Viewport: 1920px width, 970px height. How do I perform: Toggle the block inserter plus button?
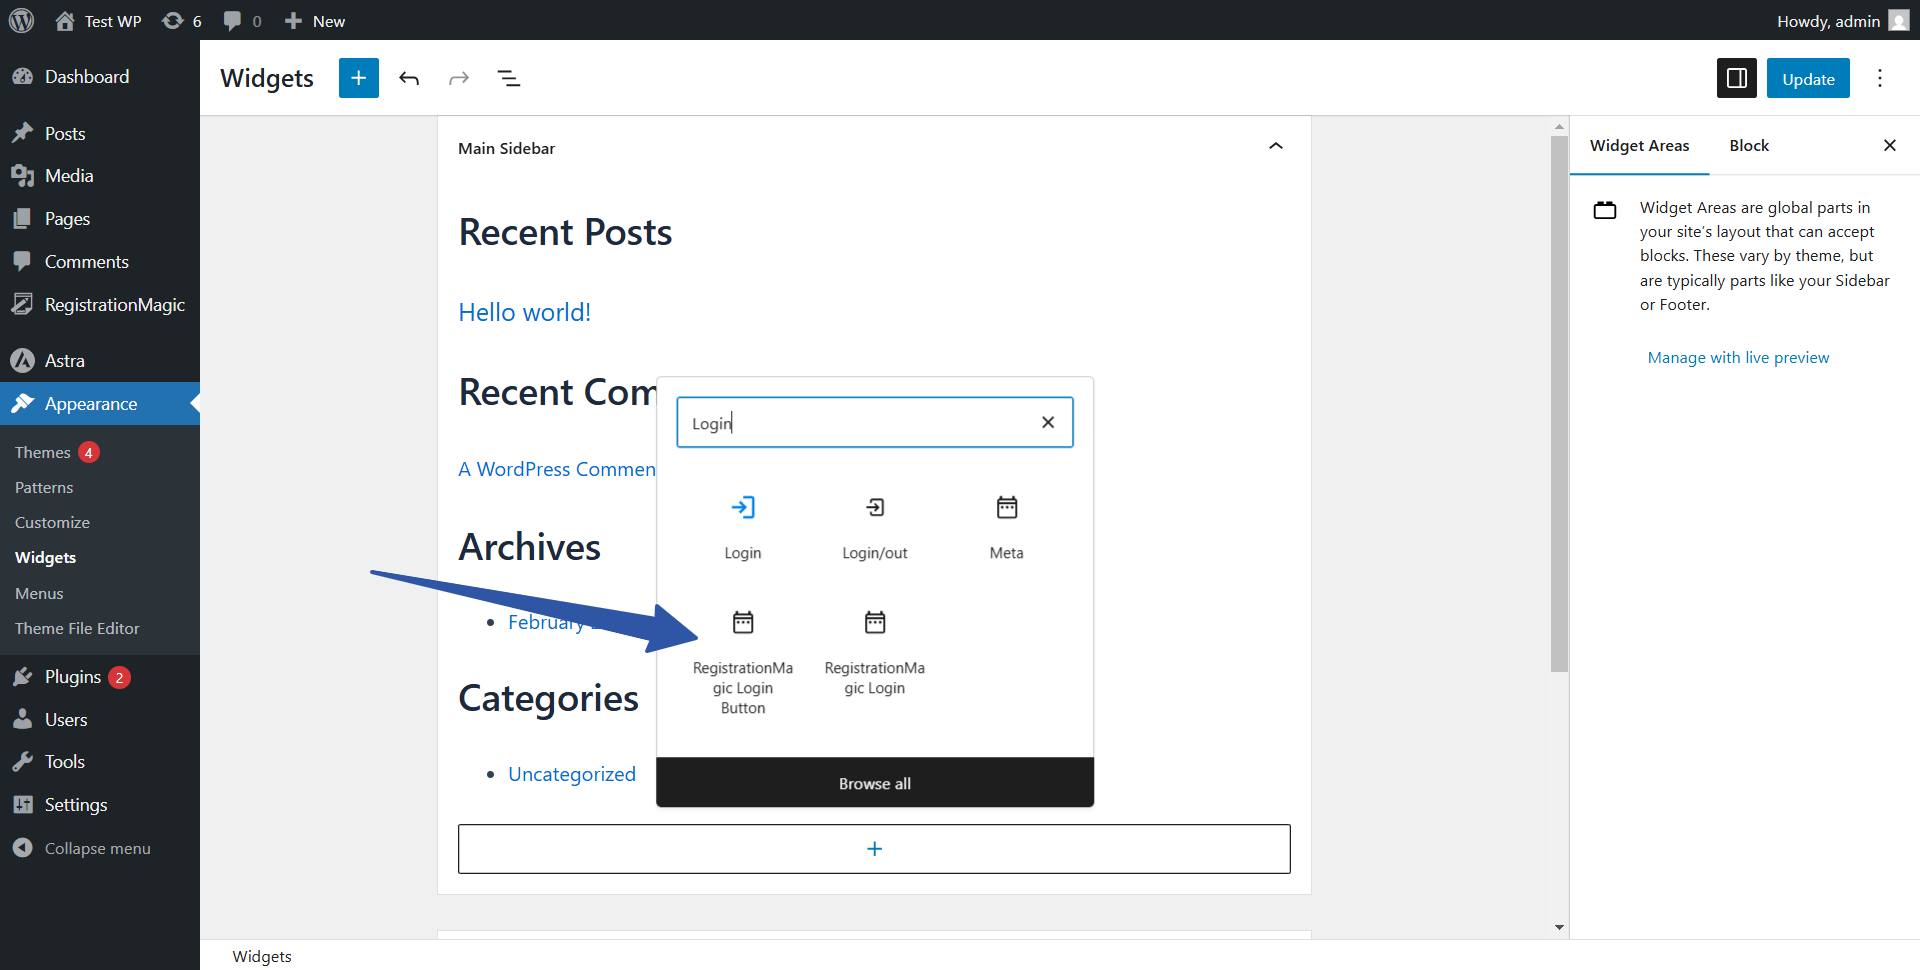pyautogui.click(x=358, y=78)
